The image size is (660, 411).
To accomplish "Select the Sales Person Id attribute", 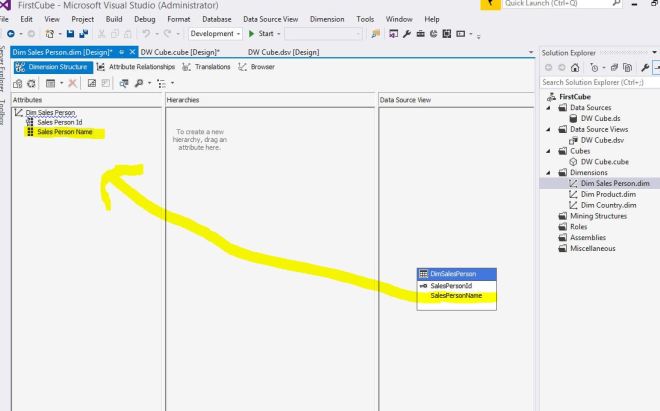I will pos(59,121).
